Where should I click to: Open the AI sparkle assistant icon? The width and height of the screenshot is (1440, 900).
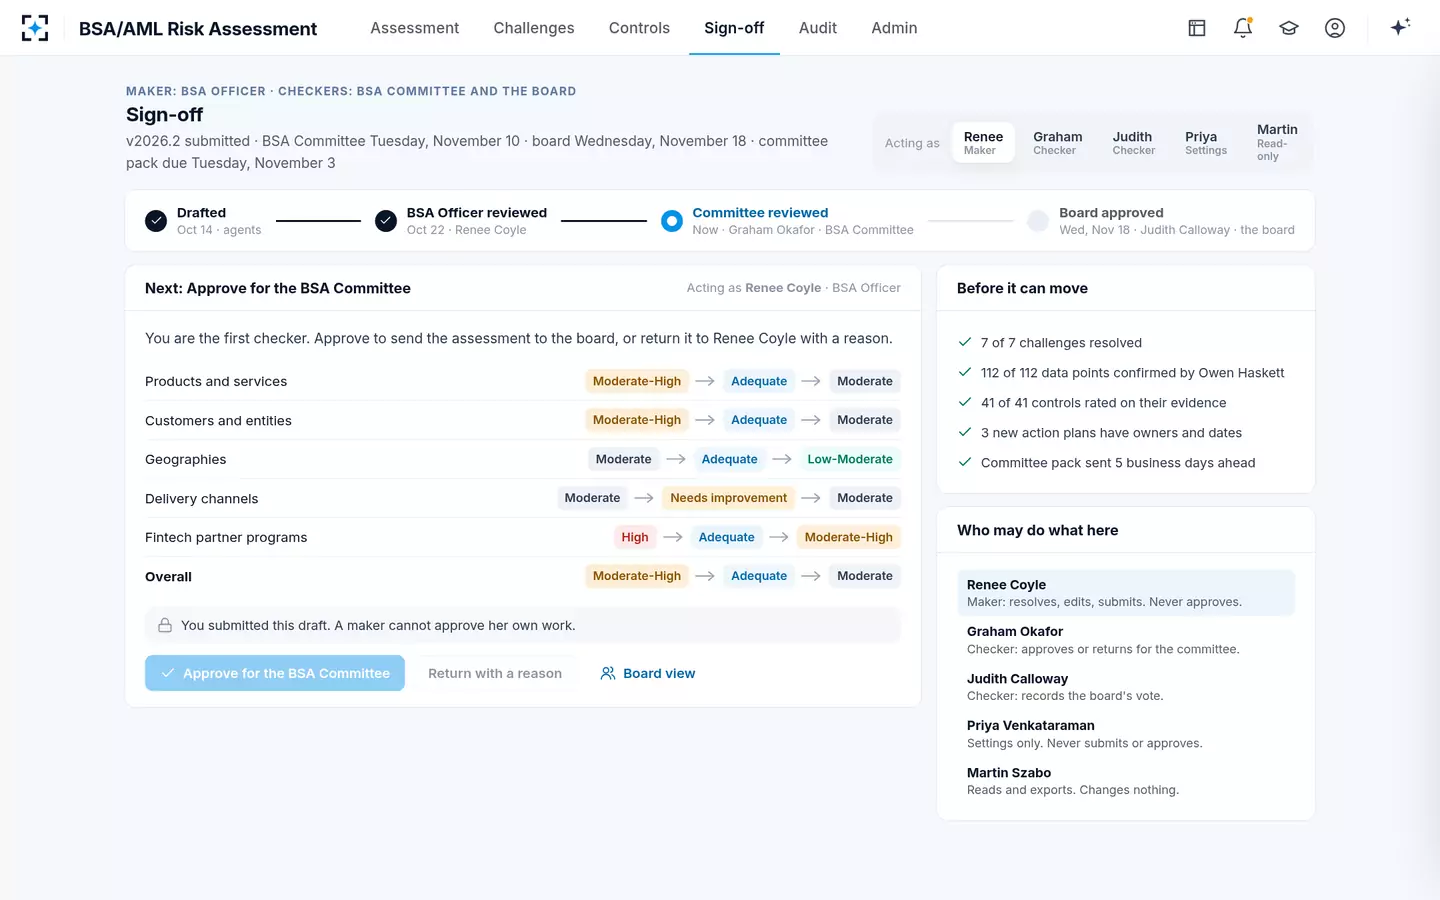pyautogui.click(x=1400, y=27)
